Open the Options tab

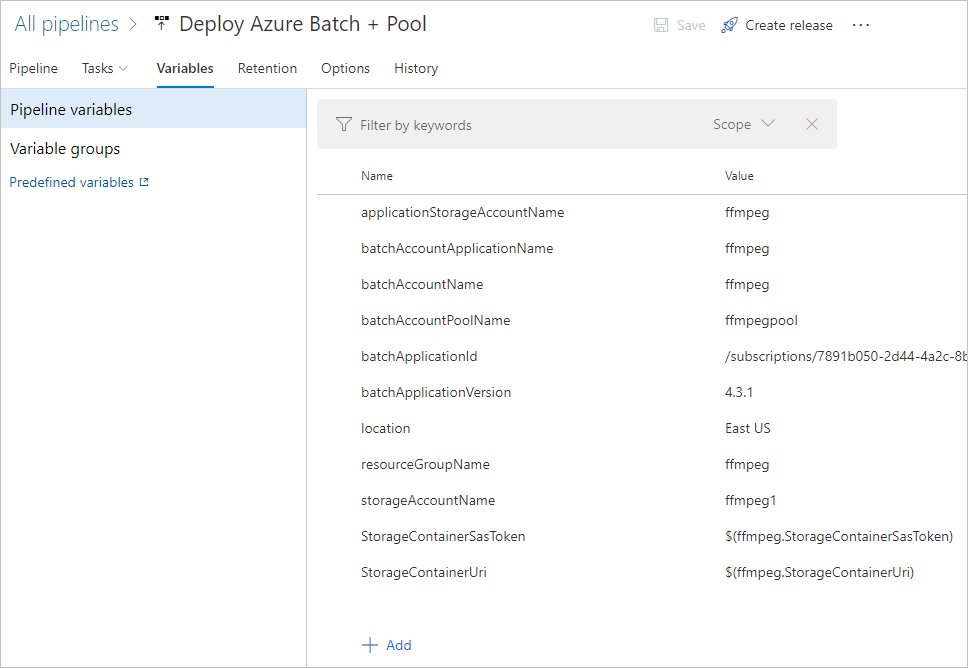pos(345,69)
